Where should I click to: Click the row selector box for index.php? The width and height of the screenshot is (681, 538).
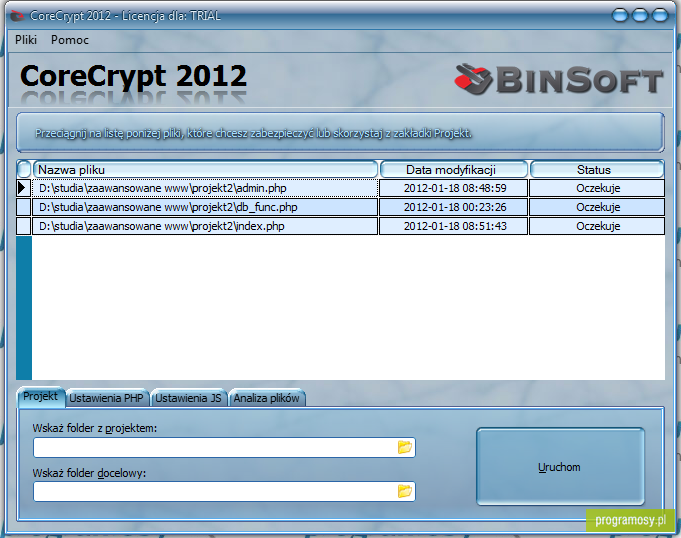point(23,226)
